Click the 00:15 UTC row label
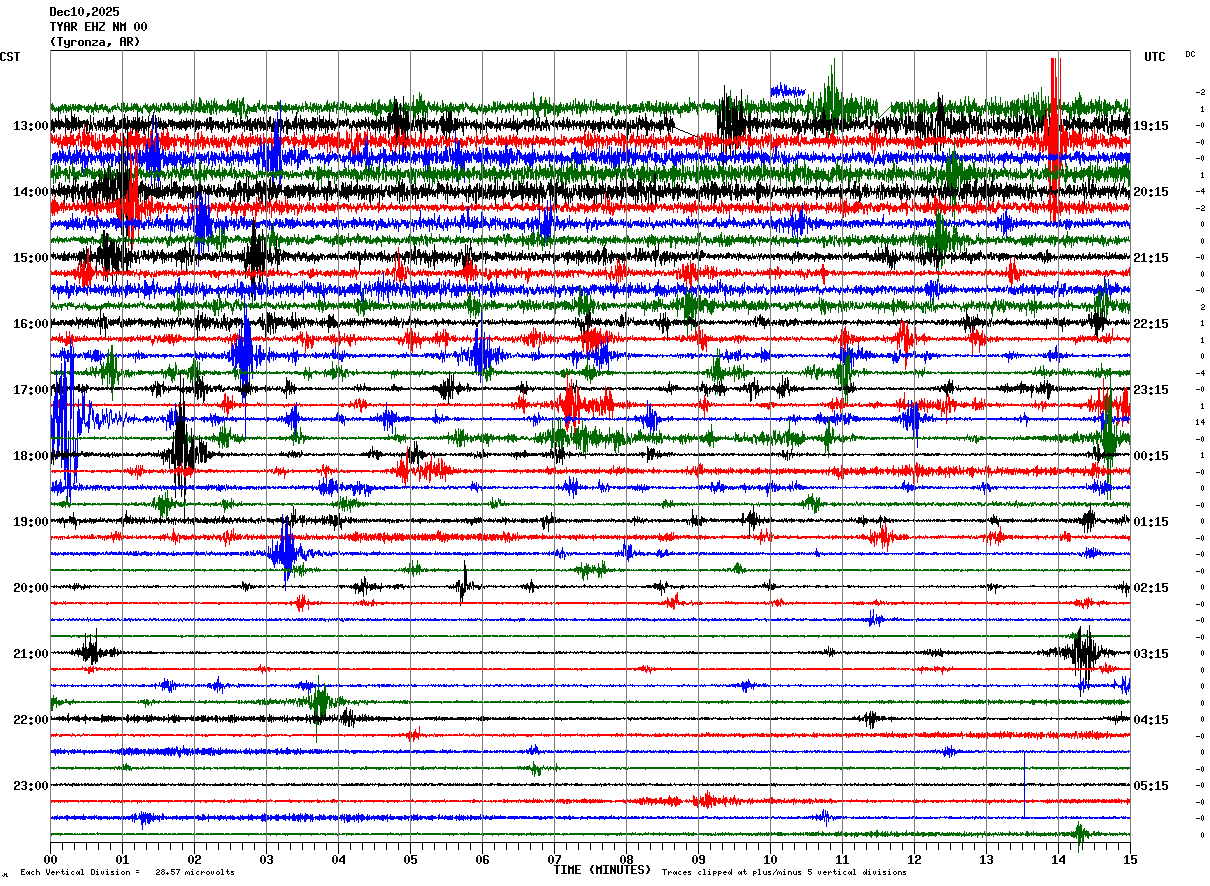The image size is (1210, 886). point(1151,456)
